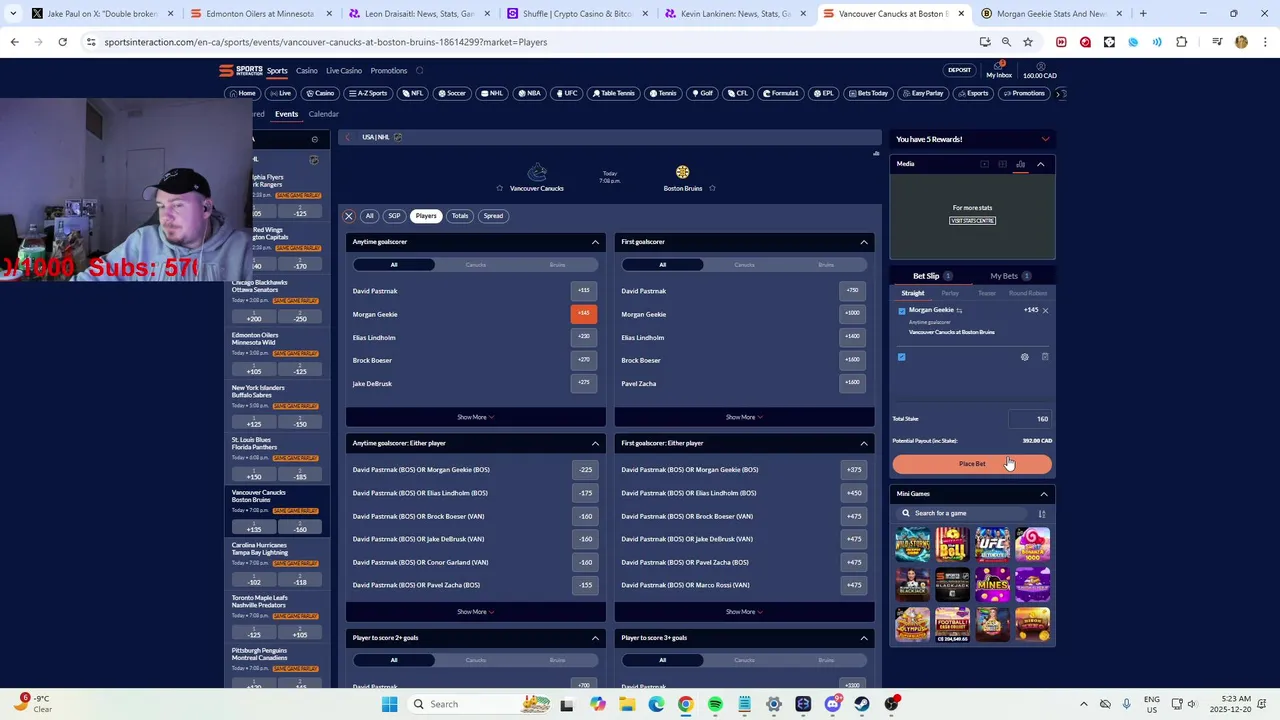Image resolution: width=1280 pixels, height=720 pixels.
Task: Select Bruins filter in Anytime goalscorer
Action: click(x=557, y=265)
